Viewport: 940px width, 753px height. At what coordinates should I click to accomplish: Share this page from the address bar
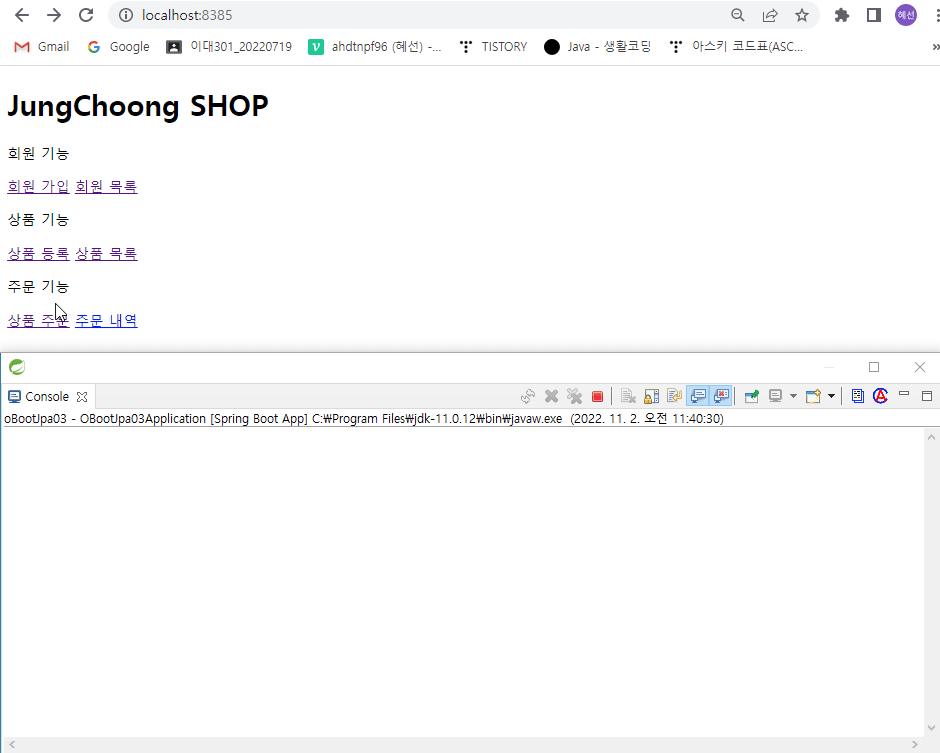[x=770, y=15]
